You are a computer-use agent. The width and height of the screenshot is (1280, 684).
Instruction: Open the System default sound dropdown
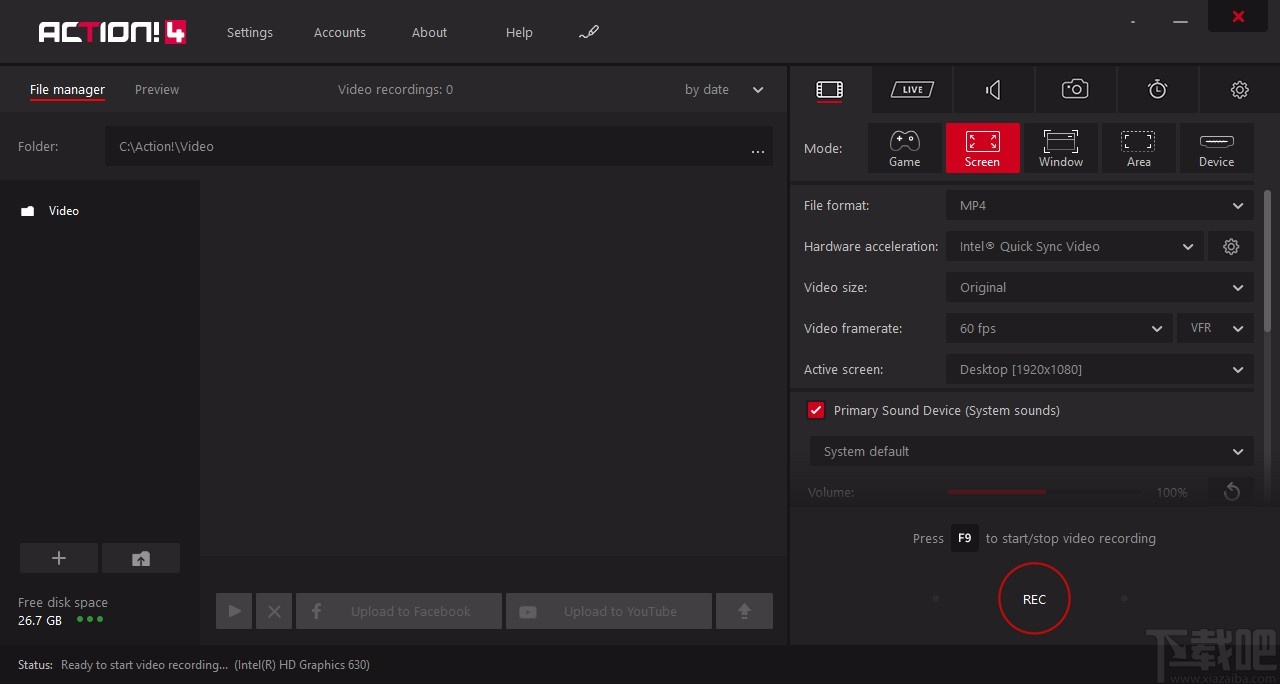click(1032, 451)
